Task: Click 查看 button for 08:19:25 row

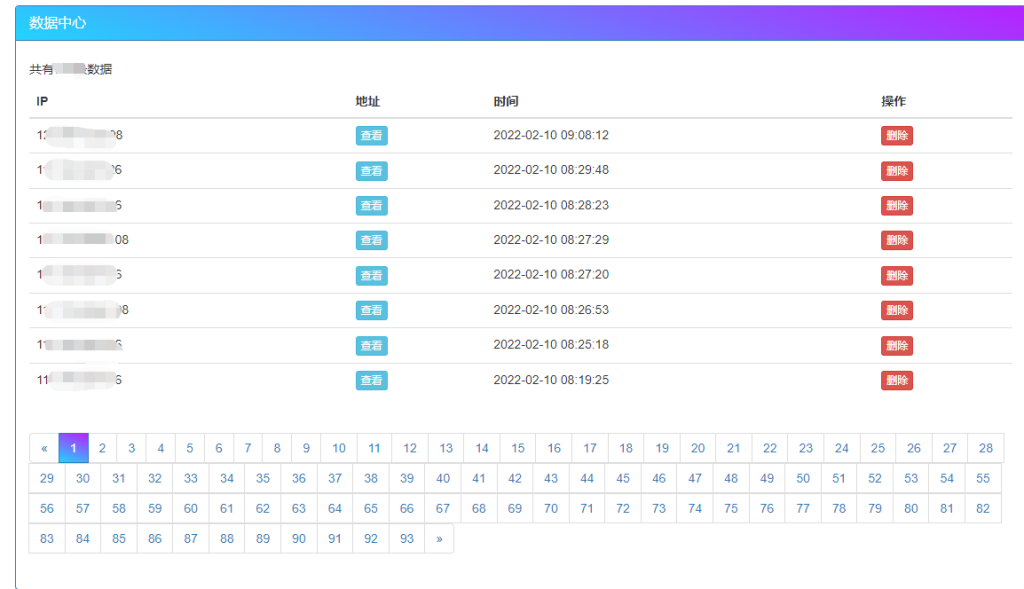Action: (x=372, y=380)
